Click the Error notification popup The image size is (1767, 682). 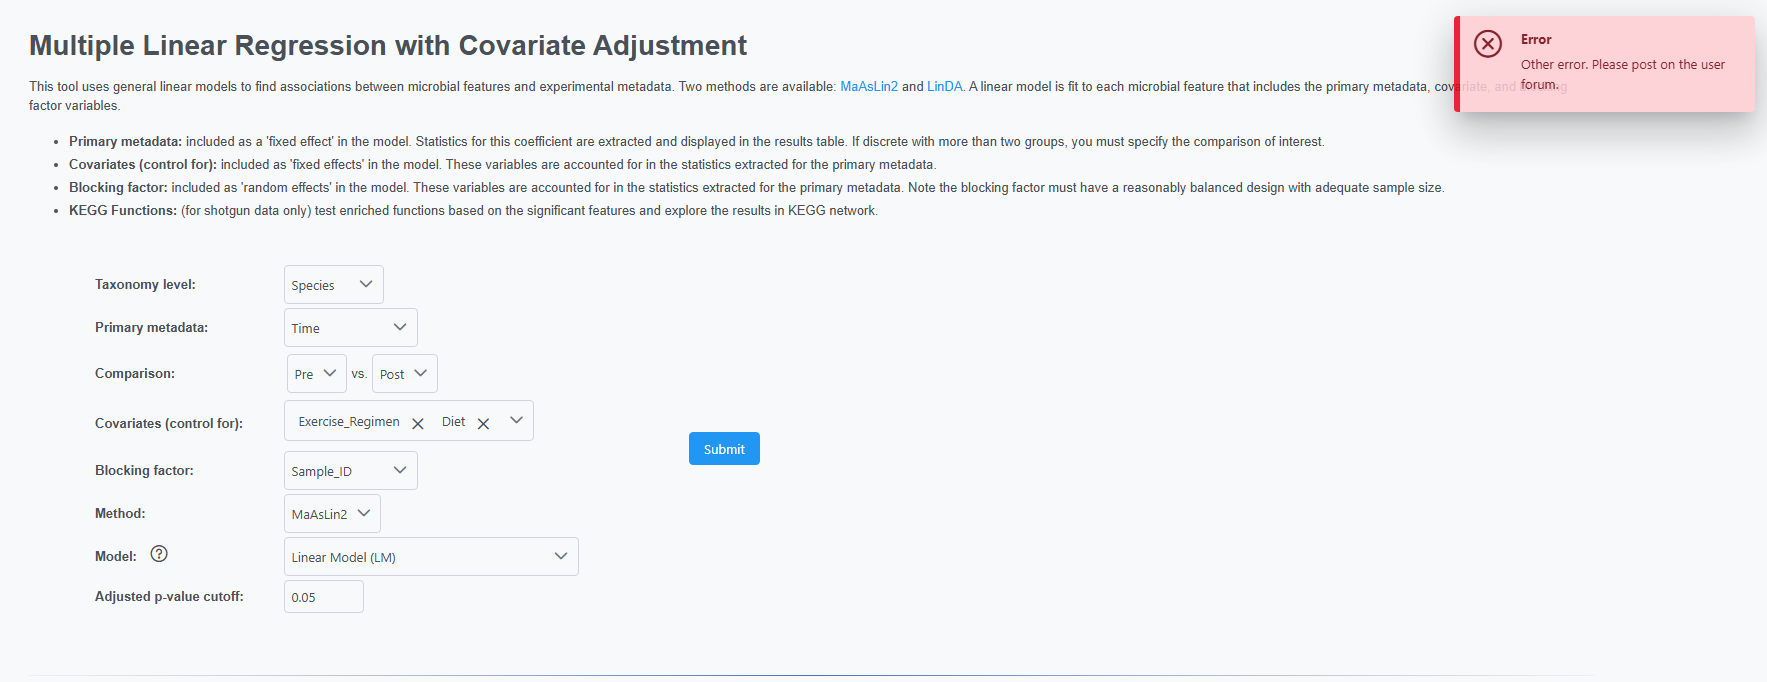coord(1605,64)
